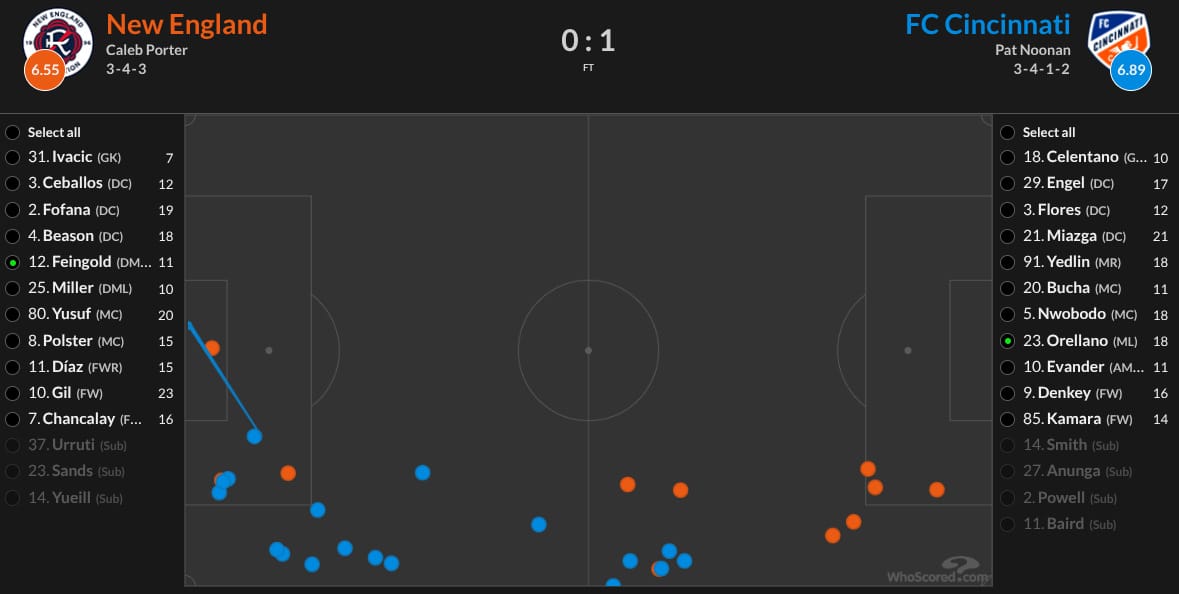Viewport: 1179px width, 594px height.
Task: Toggle New England's Select all radio button
Action: pos(12,132)
